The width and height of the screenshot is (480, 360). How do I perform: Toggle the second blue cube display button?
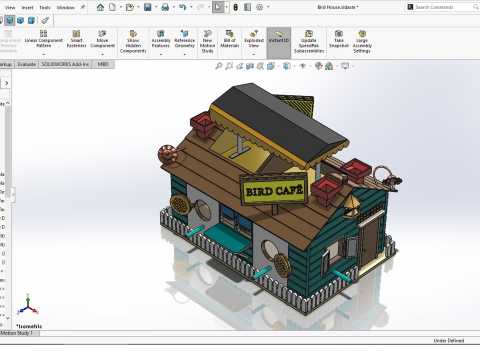(21, 21)
